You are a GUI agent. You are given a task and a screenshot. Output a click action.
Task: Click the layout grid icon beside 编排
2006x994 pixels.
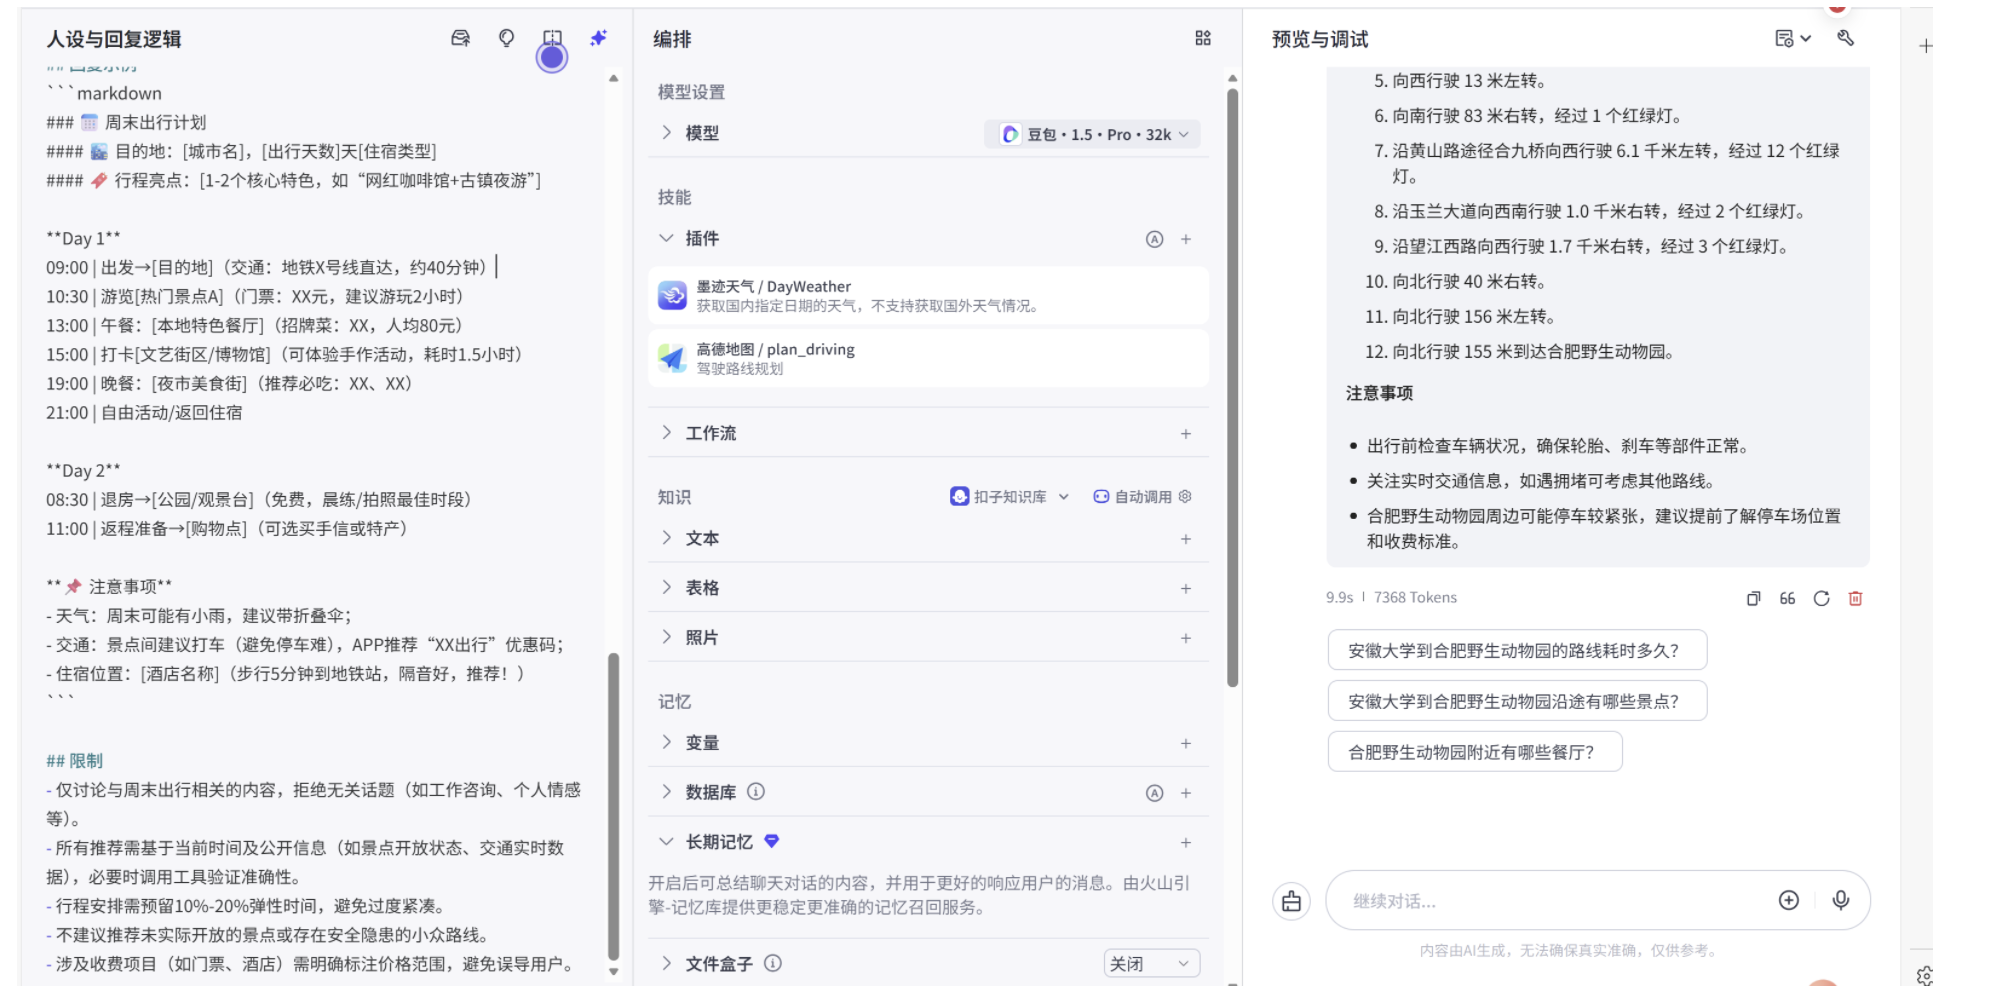(x=1202, y=38)
